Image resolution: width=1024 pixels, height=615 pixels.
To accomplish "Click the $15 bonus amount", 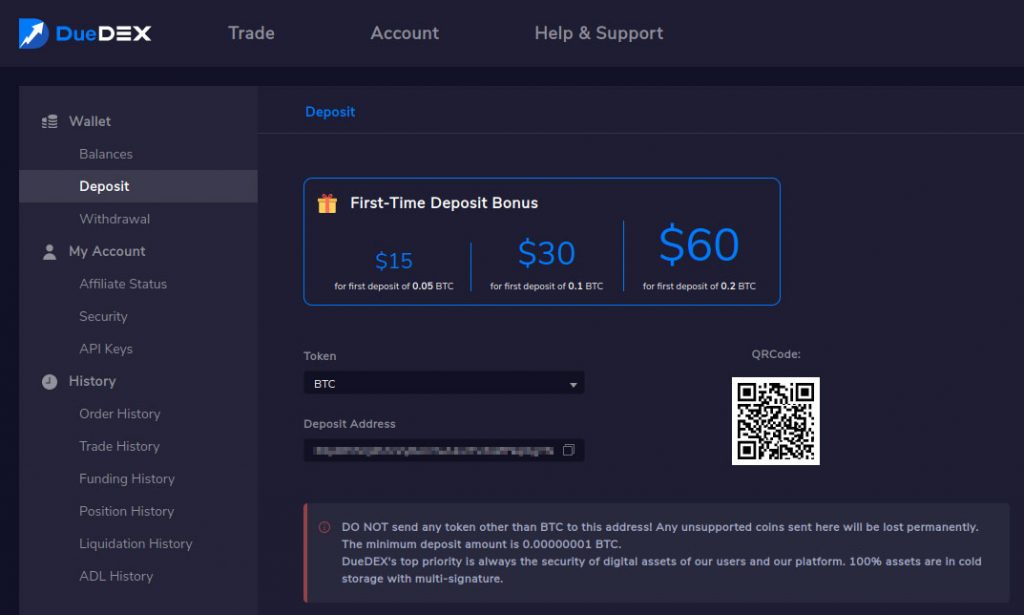I will (394, 261).
